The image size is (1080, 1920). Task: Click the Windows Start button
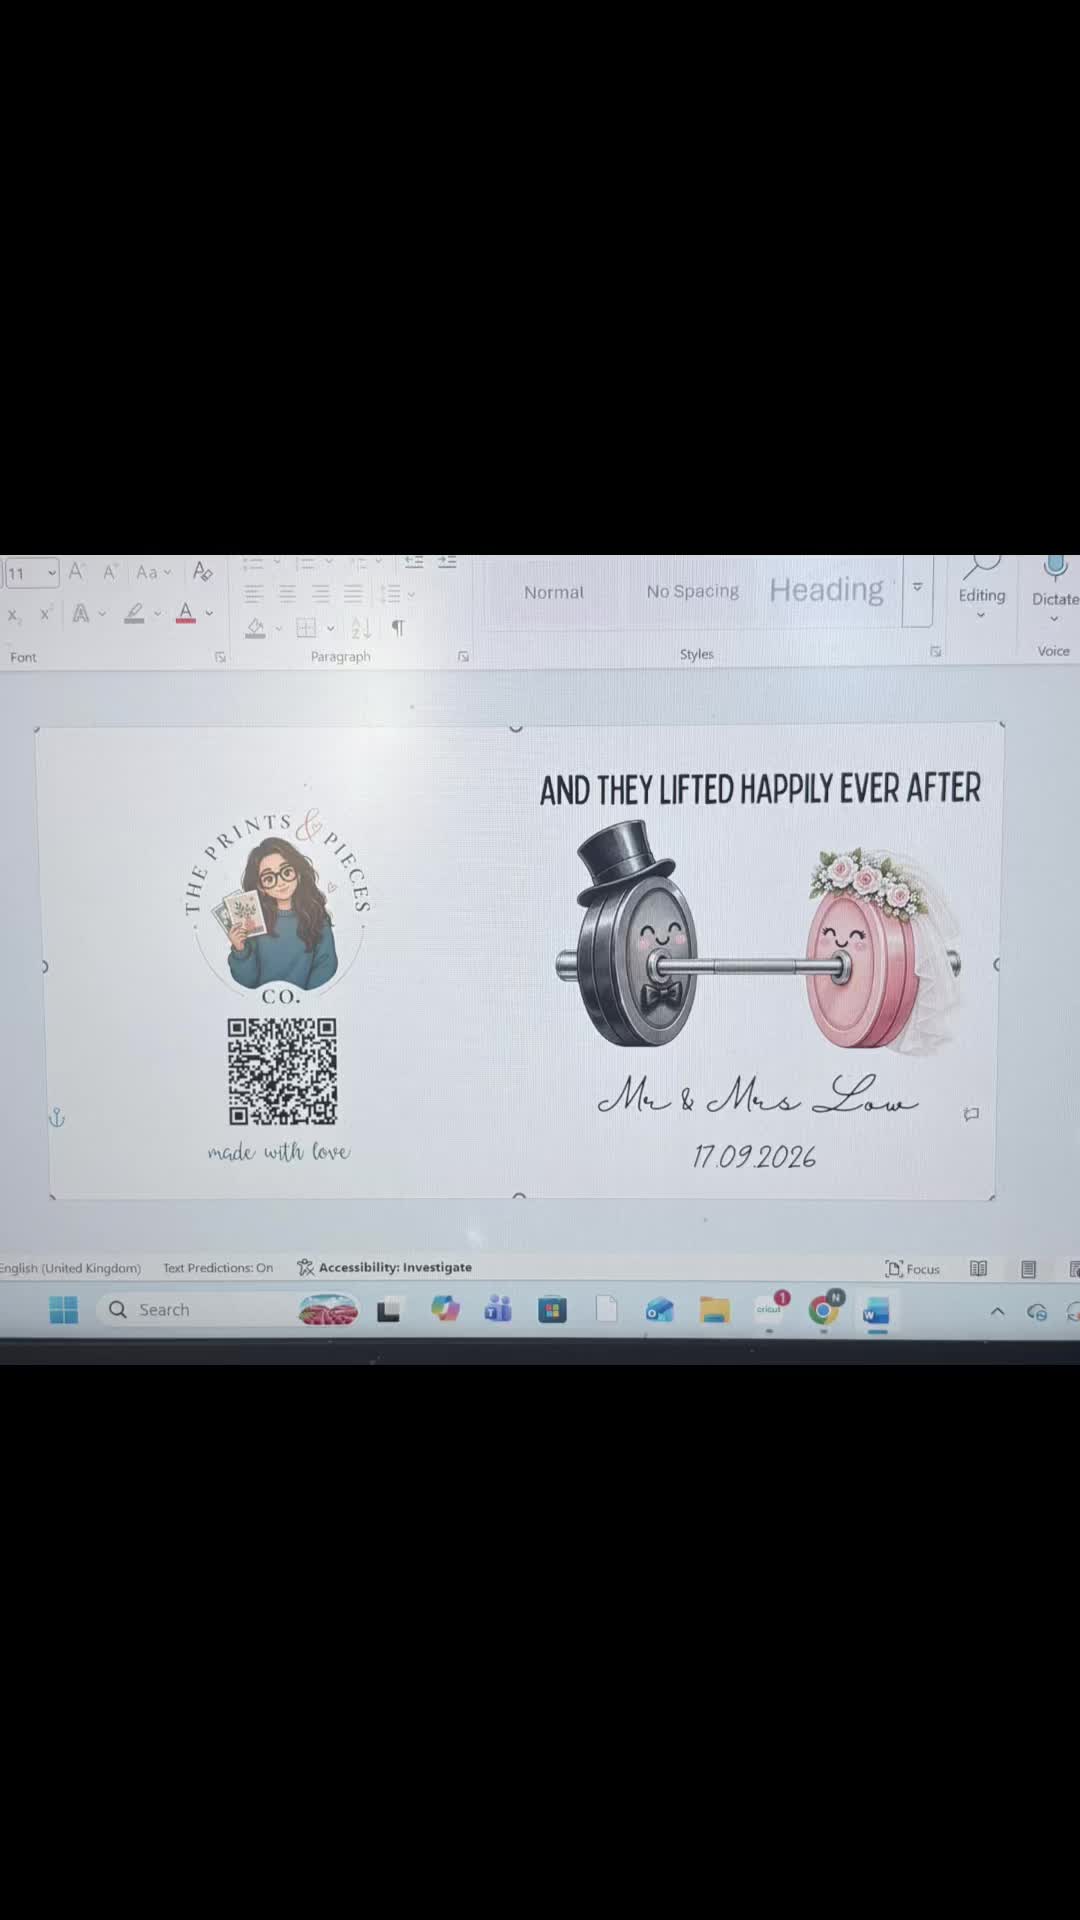tap(63, 1310)
